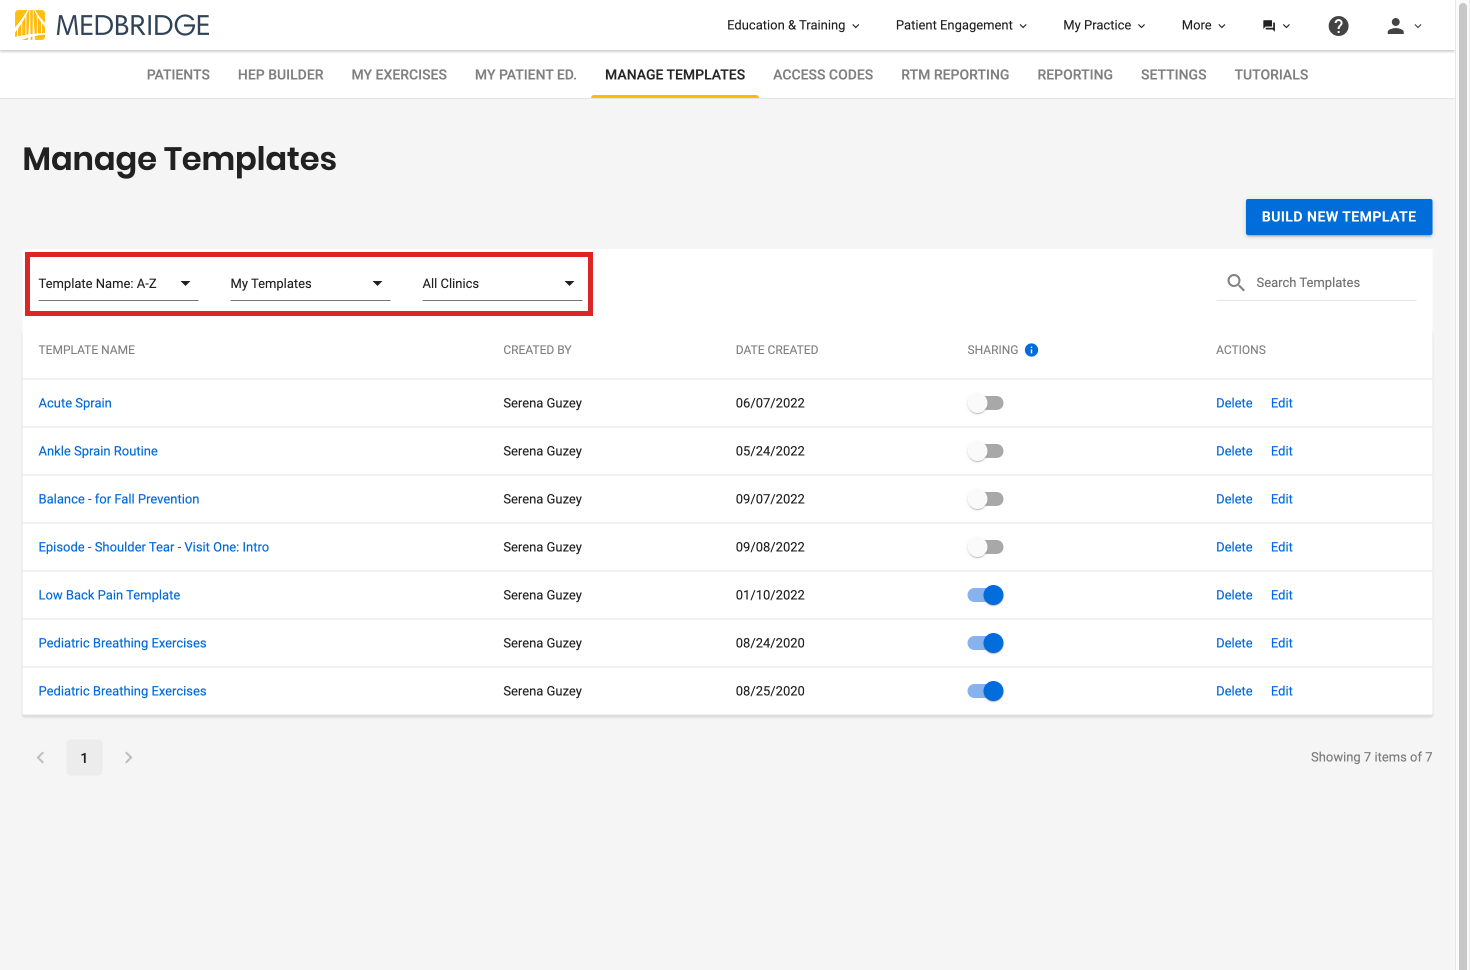
Task: Edit Pediatric Breathing Exercises from 08/25/2020
Action: tap(1282, 691)
